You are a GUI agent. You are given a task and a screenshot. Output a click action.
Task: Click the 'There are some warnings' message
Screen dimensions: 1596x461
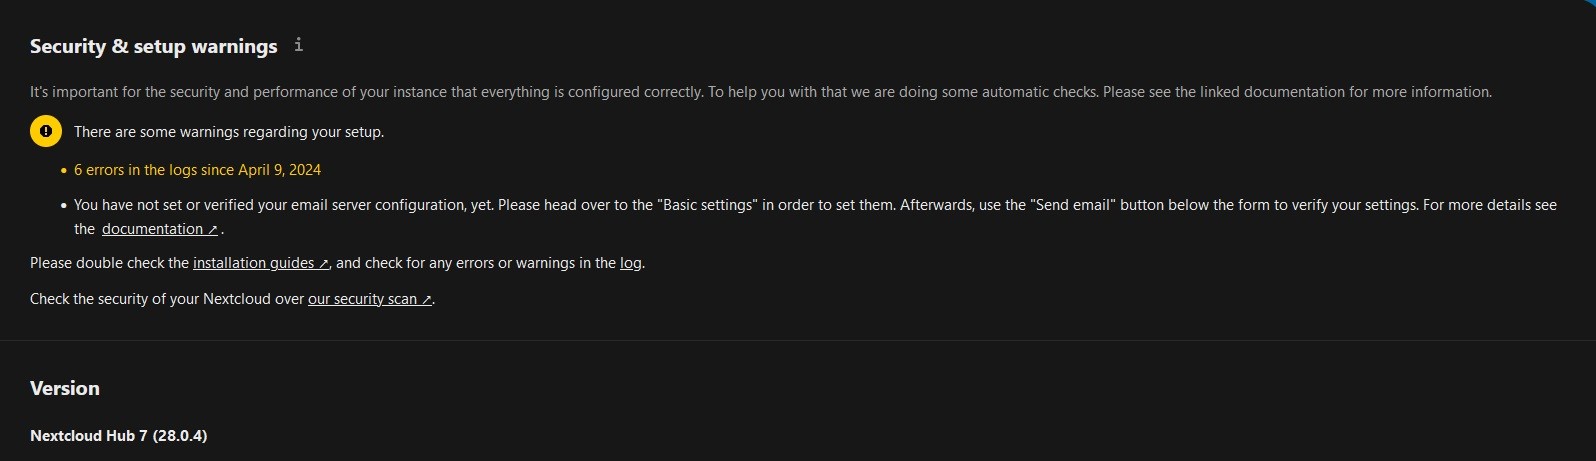point(229,132)
